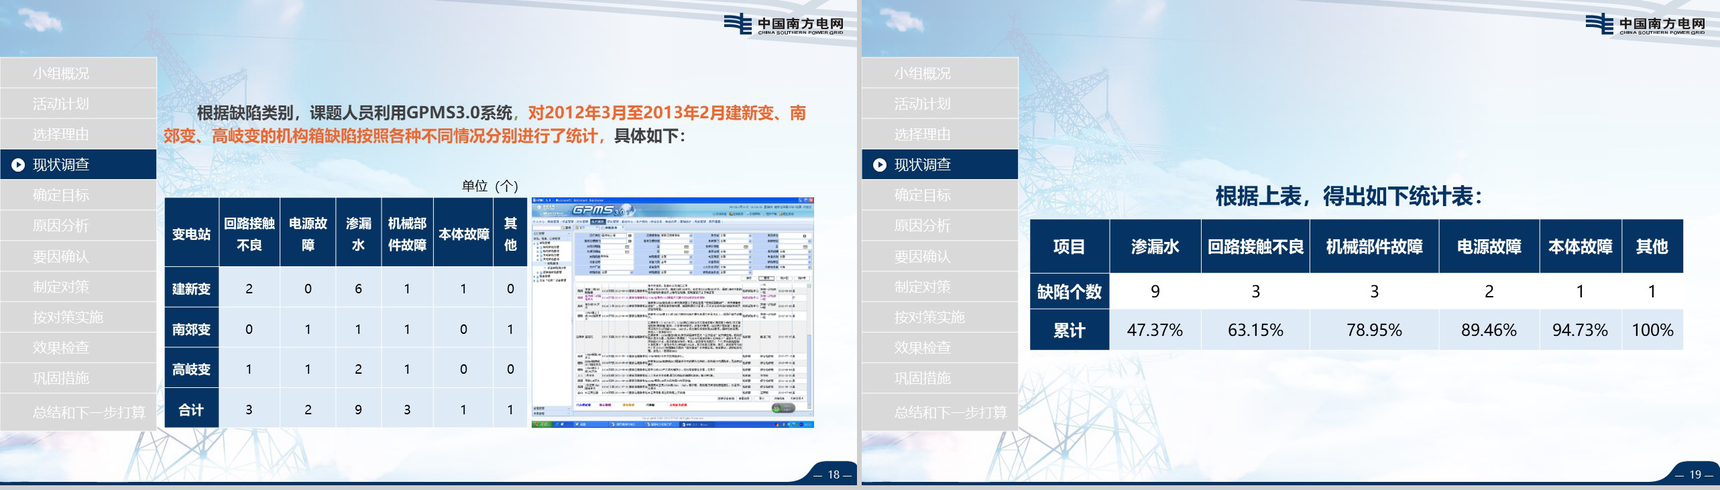This screenshot has width=1720, height=490.
Task: Click the China Southern Power Grid logo on slide 18
Action: tap(783, 24)
